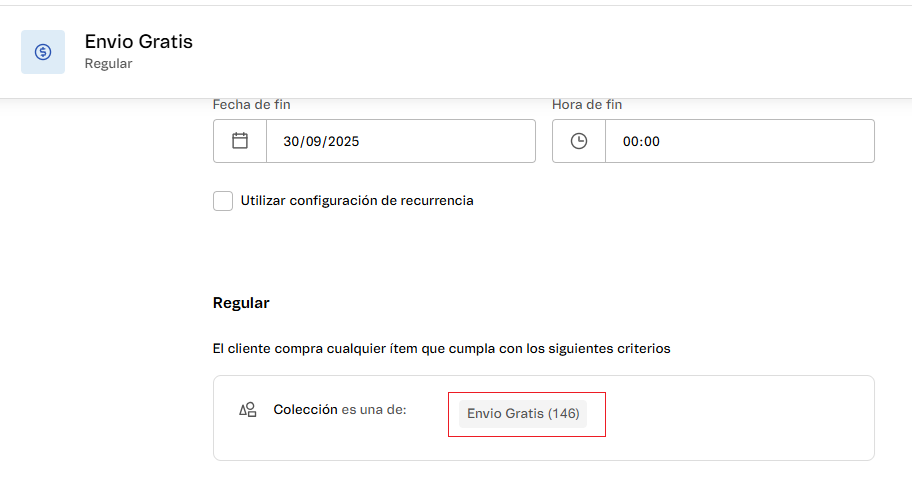Select the 'Envio Gratis (146)' collection tag
The height and width of the screenshot is (480, 923).
click(523, 414)
